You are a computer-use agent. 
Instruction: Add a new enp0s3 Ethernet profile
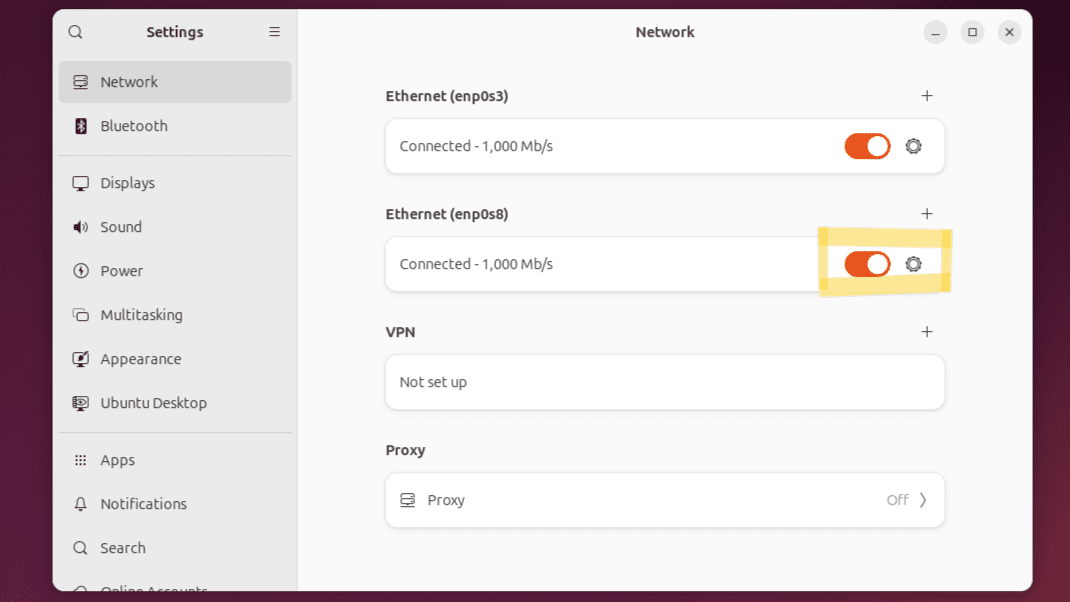tap(927, 96)
